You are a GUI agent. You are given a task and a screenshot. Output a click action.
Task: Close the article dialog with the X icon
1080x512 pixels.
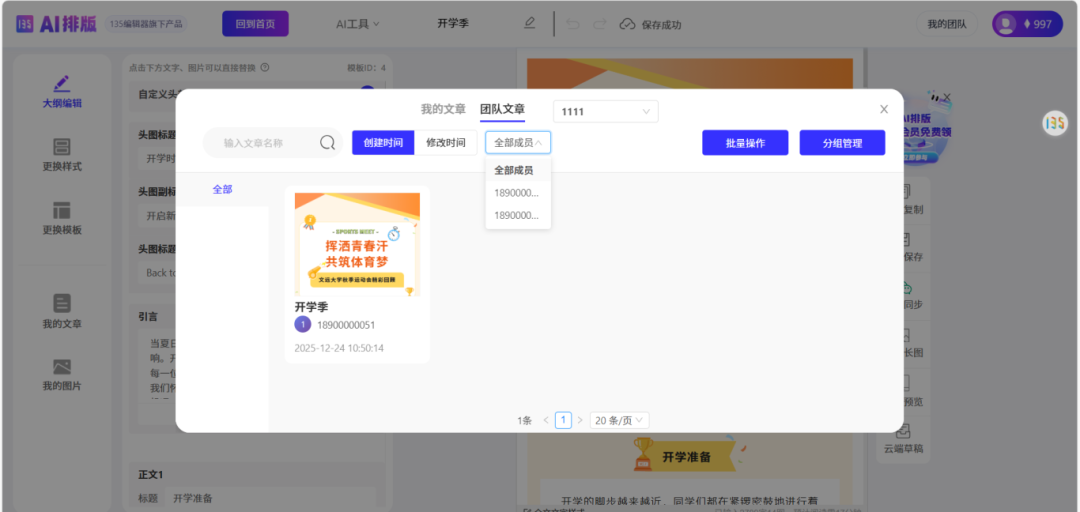883,109
